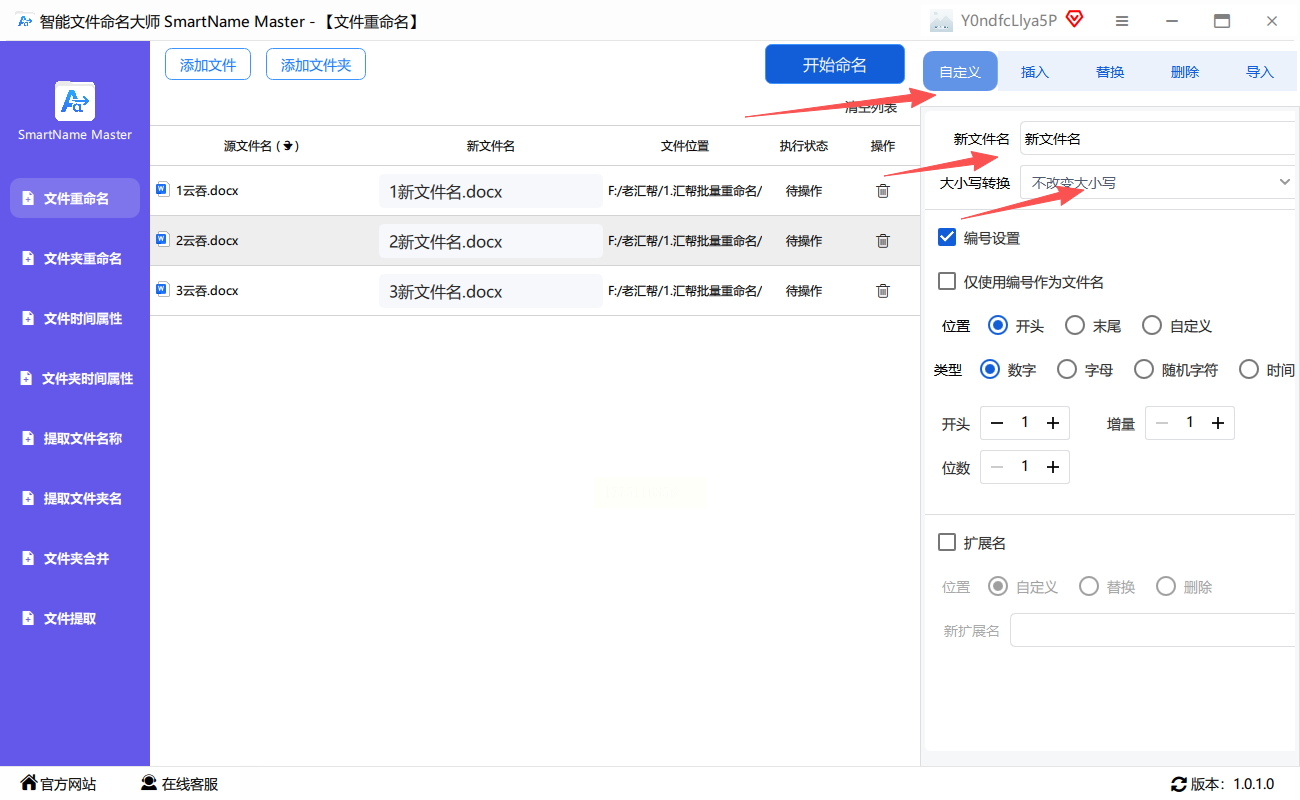
Task: Increase 开头 start number with plus
Action: 1052,424
